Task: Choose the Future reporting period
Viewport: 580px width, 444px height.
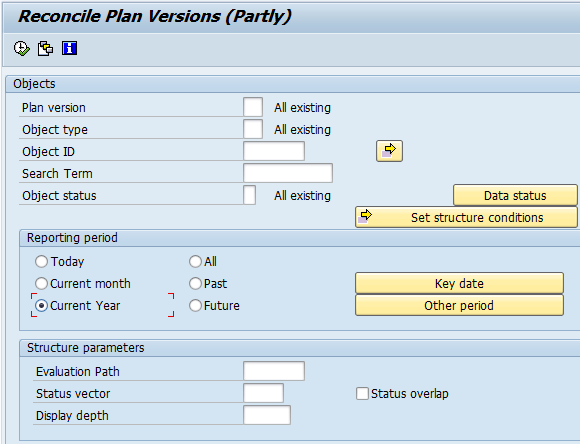Action: pos(195,306)
